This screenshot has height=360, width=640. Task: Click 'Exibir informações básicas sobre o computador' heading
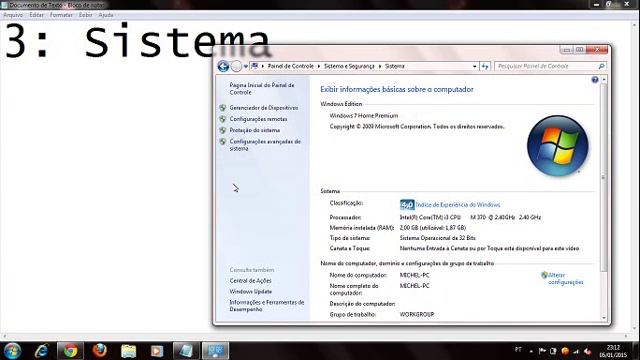(397, 89)
